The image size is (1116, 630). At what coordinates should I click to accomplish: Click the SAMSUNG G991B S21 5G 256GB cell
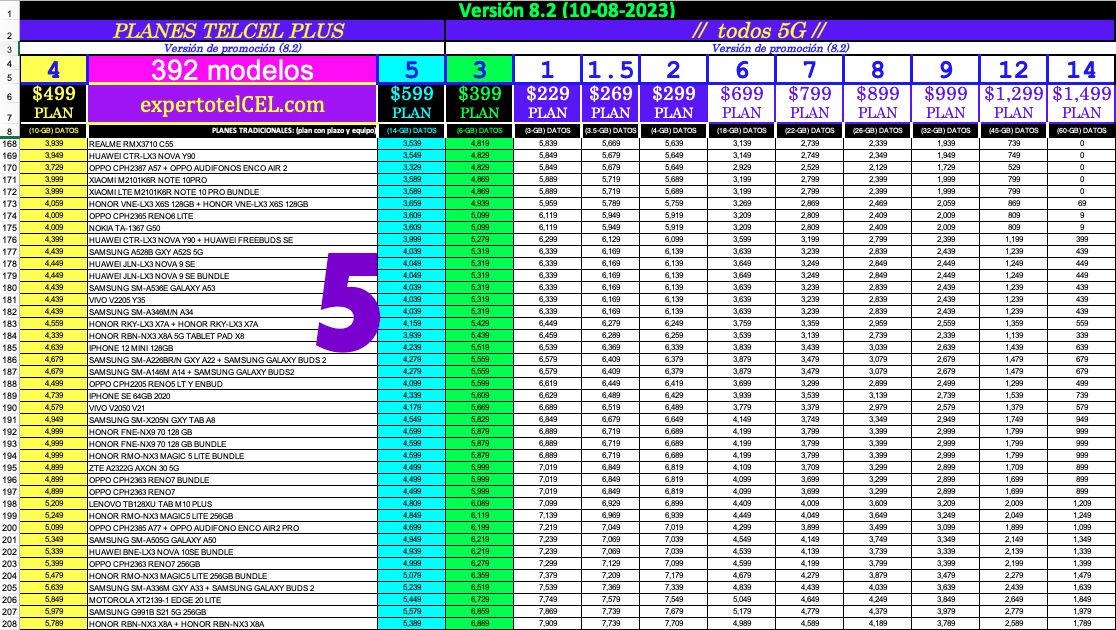tap(232, 611)
